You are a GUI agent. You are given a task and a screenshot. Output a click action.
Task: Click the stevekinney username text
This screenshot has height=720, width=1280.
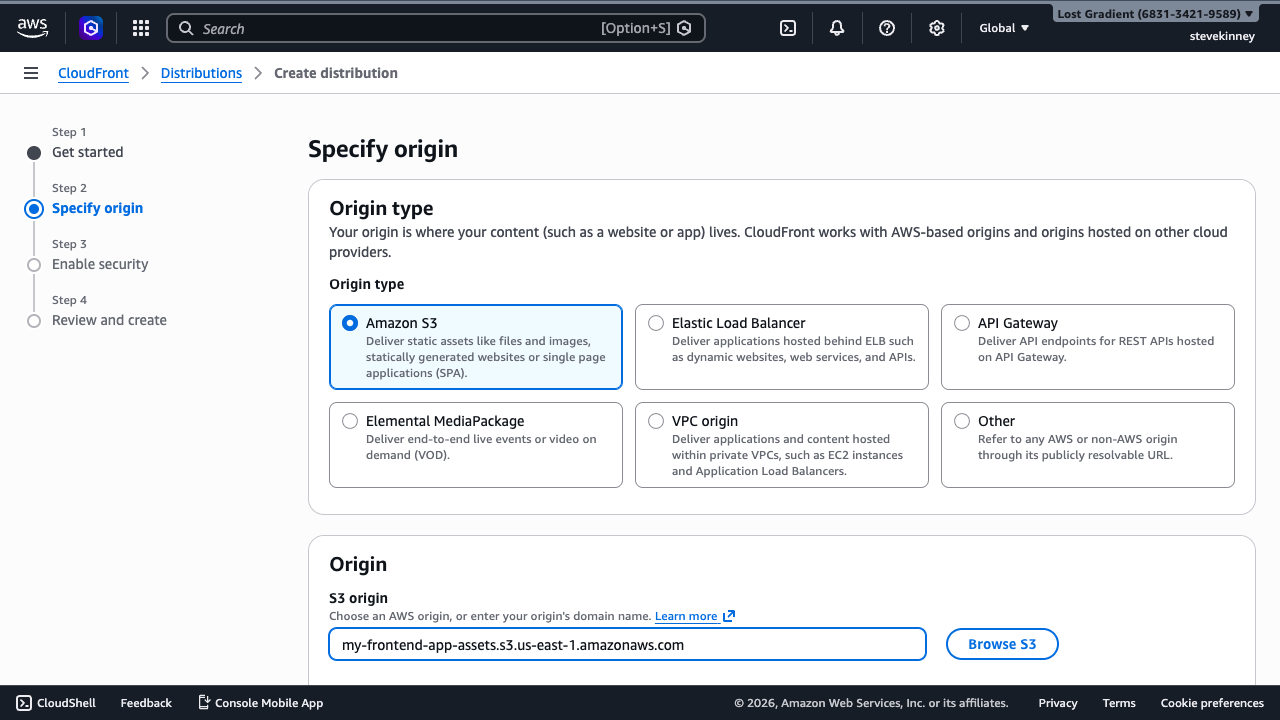coord(1222,36)
